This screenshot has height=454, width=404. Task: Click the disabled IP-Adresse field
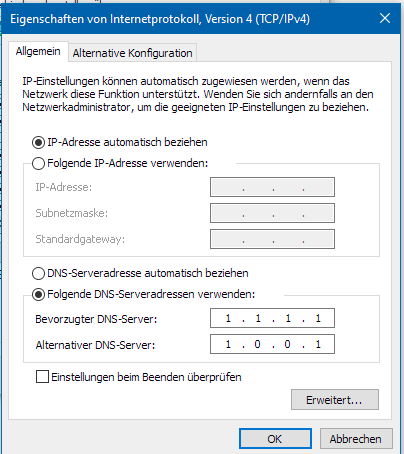[272, 187]
